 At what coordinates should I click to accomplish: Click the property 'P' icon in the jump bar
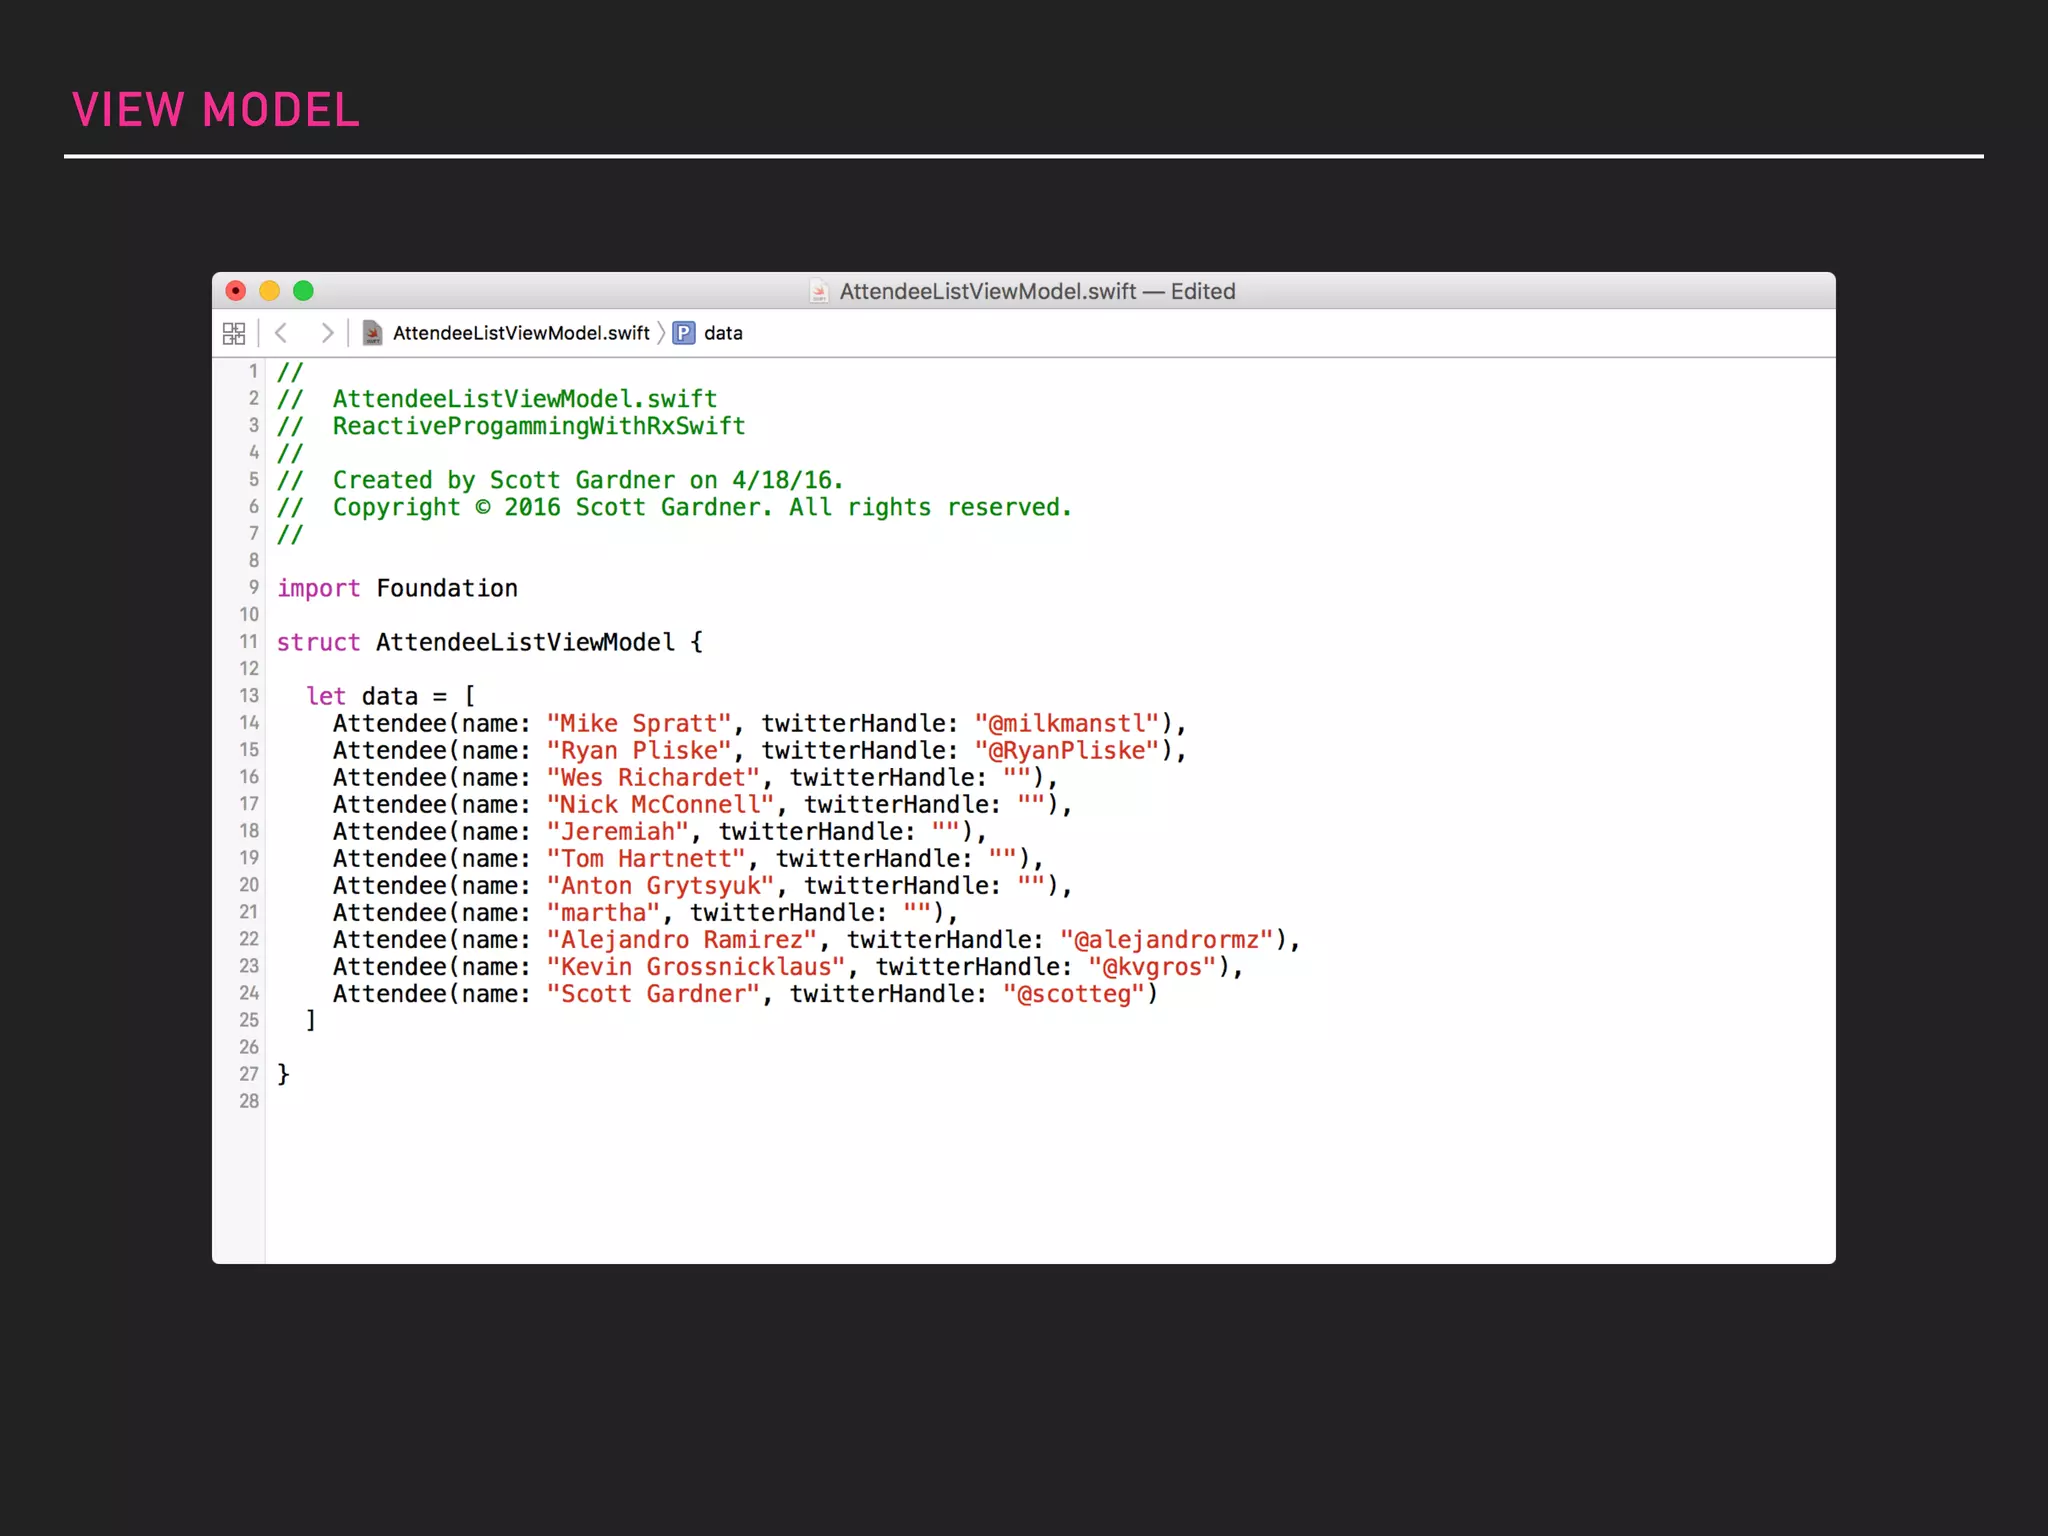tap(684, 333)
